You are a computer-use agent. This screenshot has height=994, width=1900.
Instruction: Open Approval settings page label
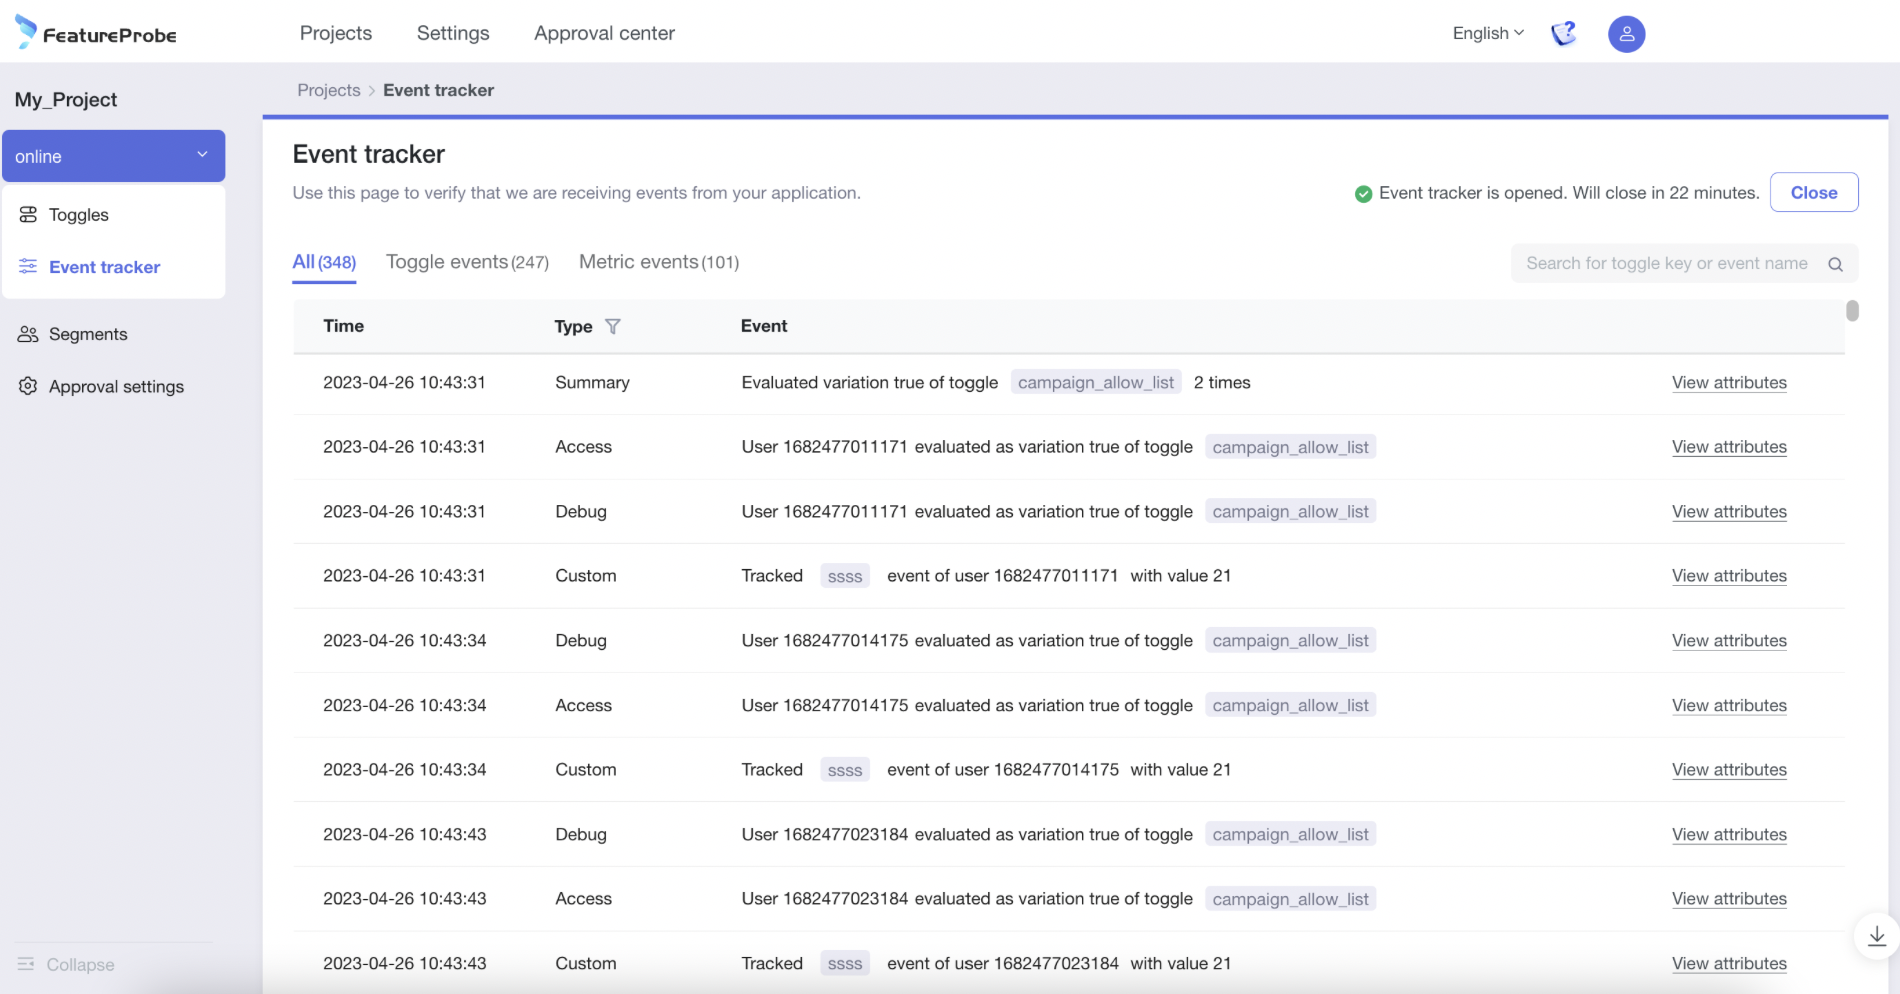pyautogui.click(x=116, y=387)
